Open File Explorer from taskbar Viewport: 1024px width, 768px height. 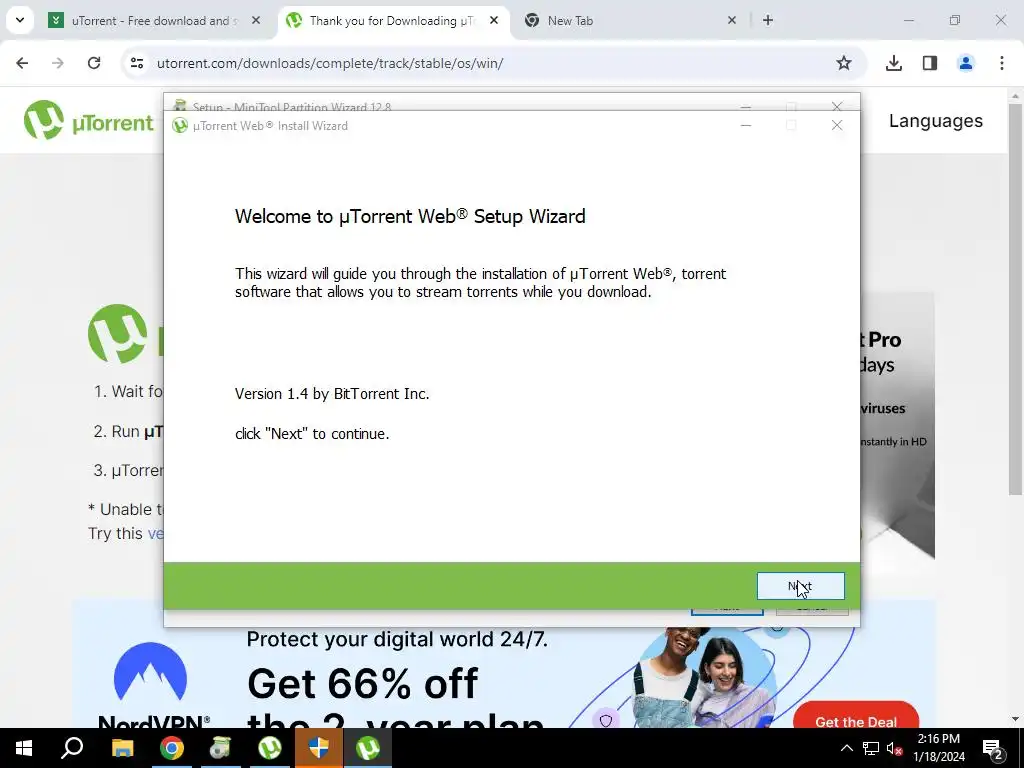122,748
